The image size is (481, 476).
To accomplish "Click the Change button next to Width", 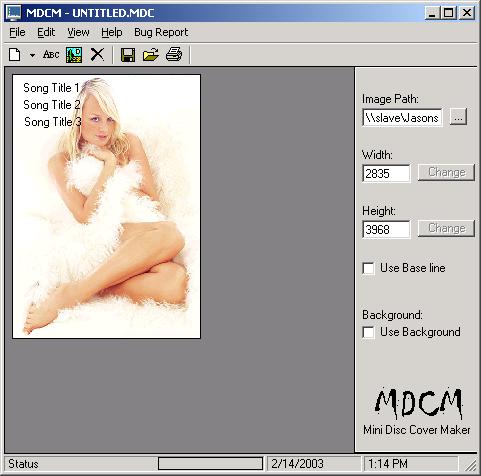I will tap(446, 173).
